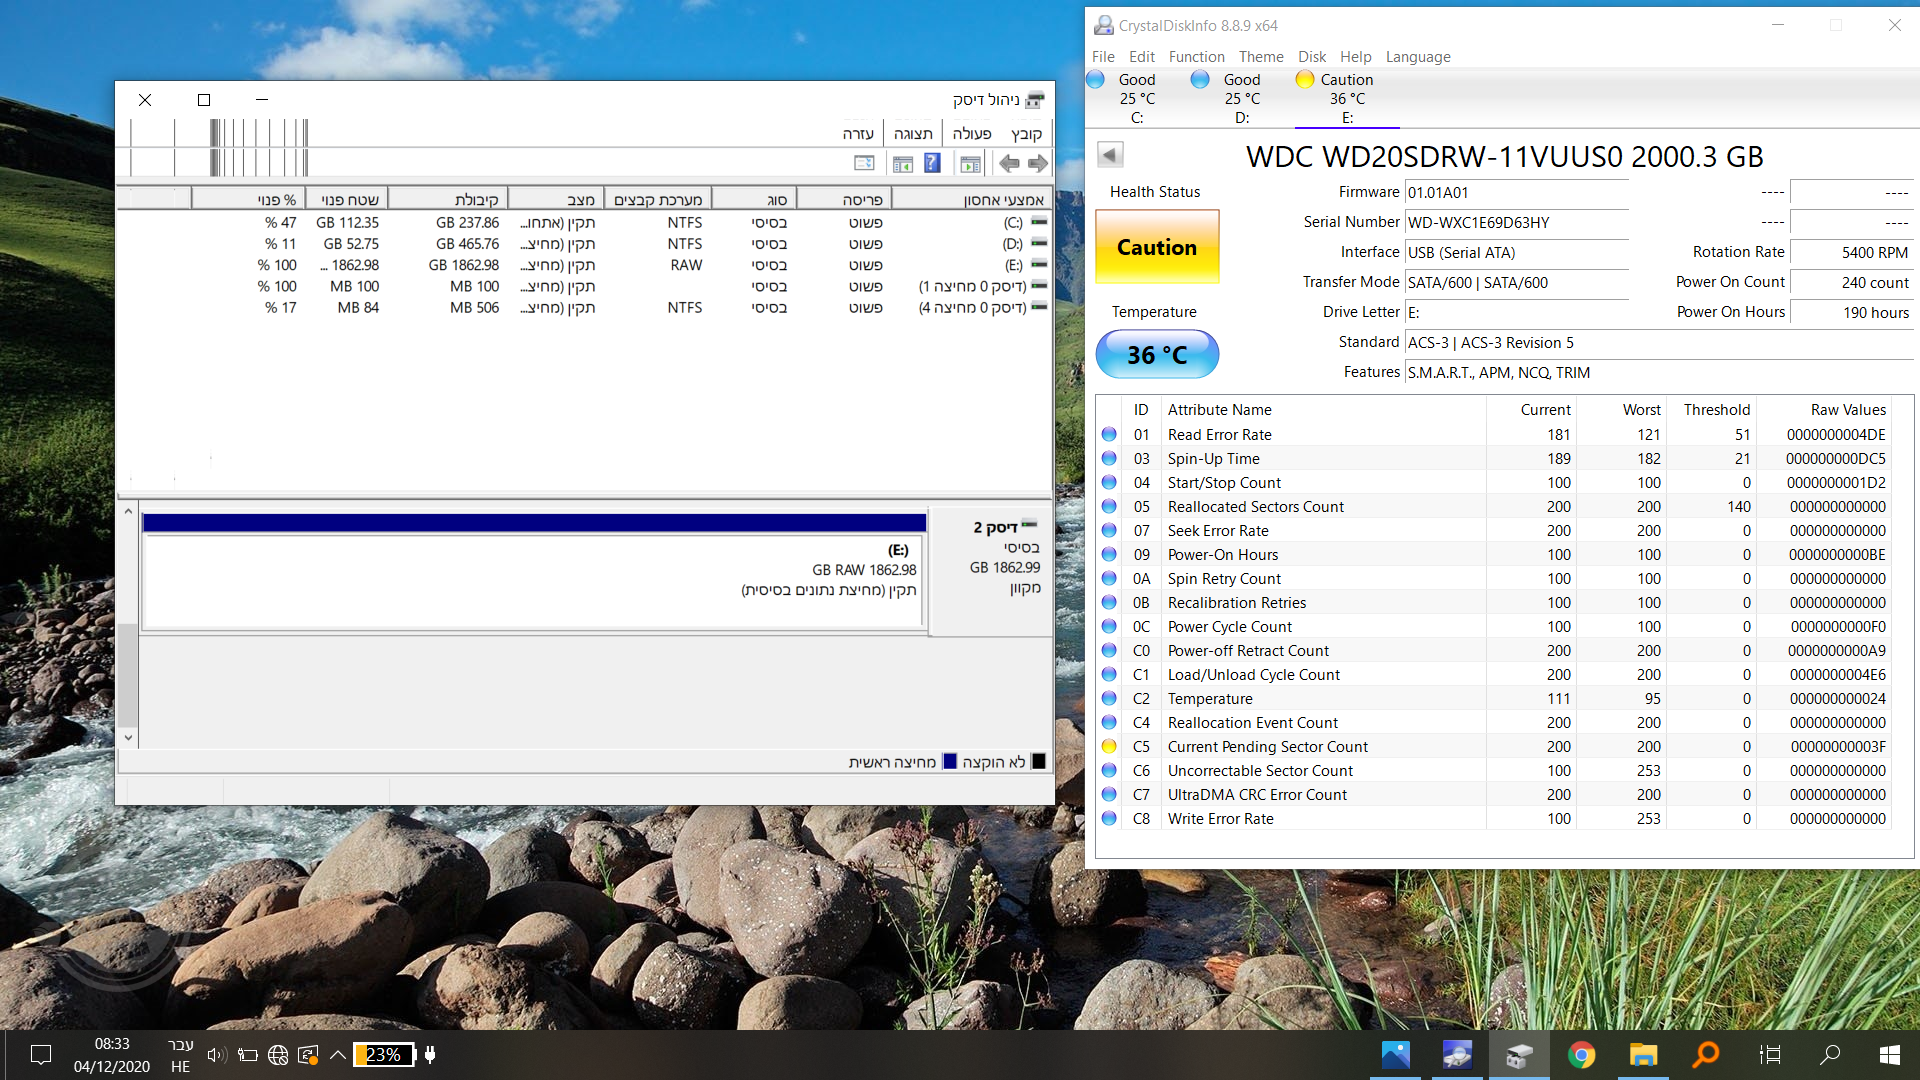This screenshot has width=1920, height=1080.
Task: Open the Photos app from the taskbar
Action: (1395, 1055)
